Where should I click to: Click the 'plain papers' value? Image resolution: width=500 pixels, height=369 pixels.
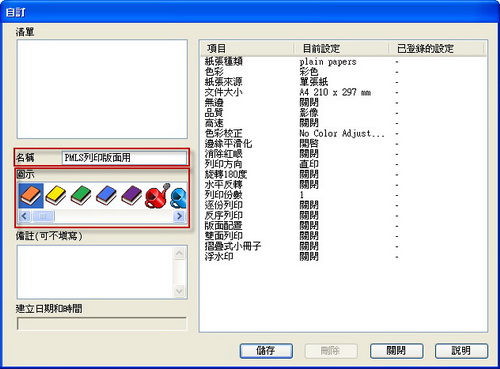coord(328,62)
